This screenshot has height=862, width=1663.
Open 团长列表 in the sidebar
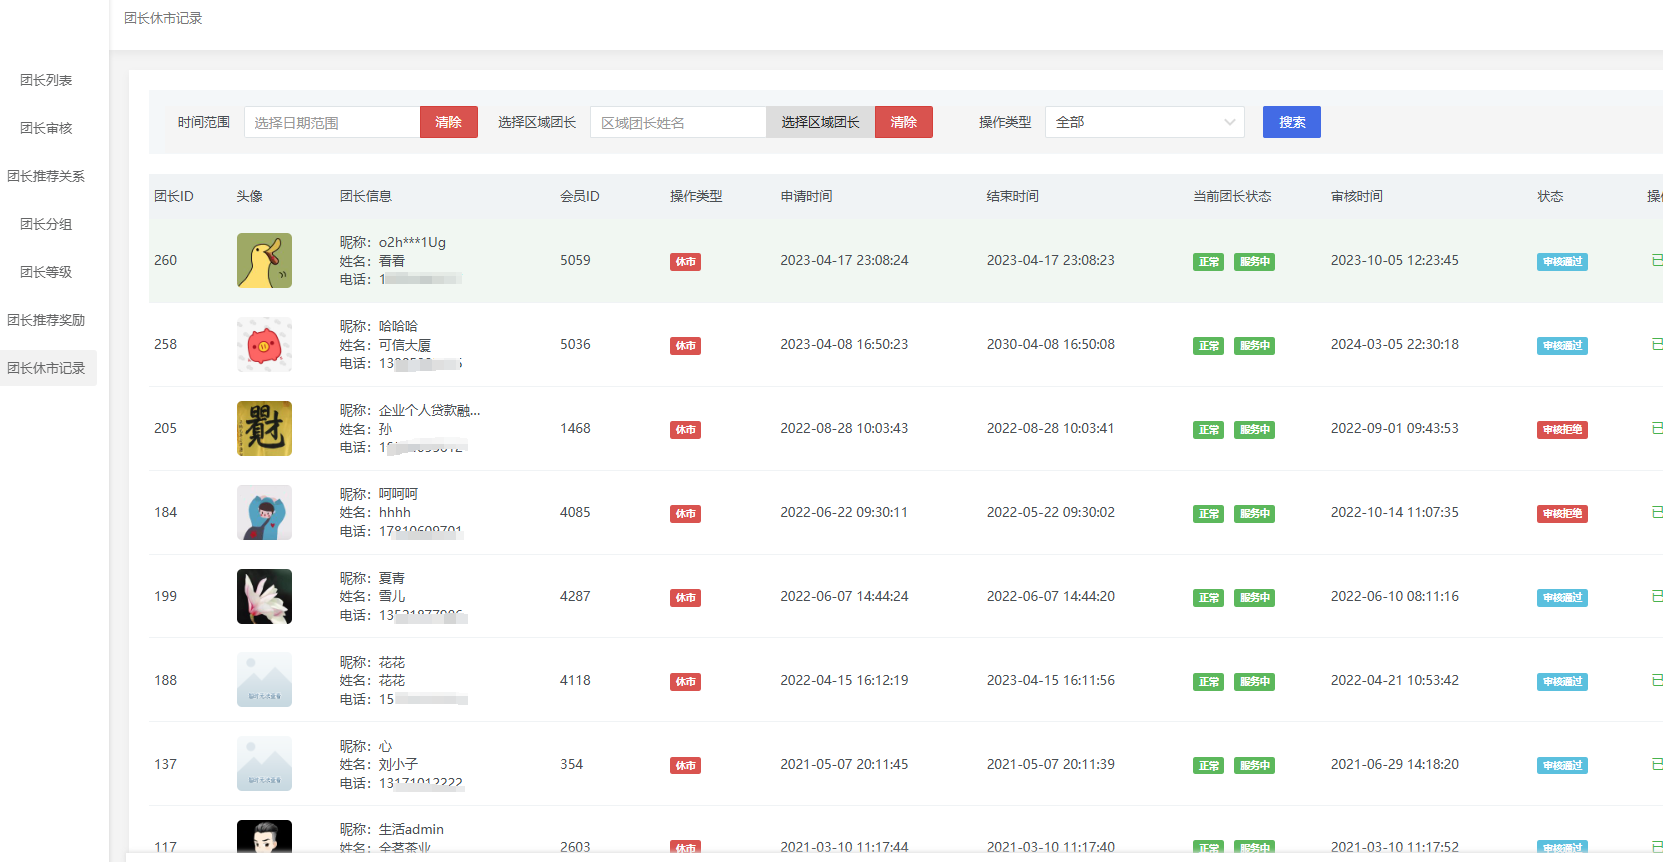pos(46,80)
